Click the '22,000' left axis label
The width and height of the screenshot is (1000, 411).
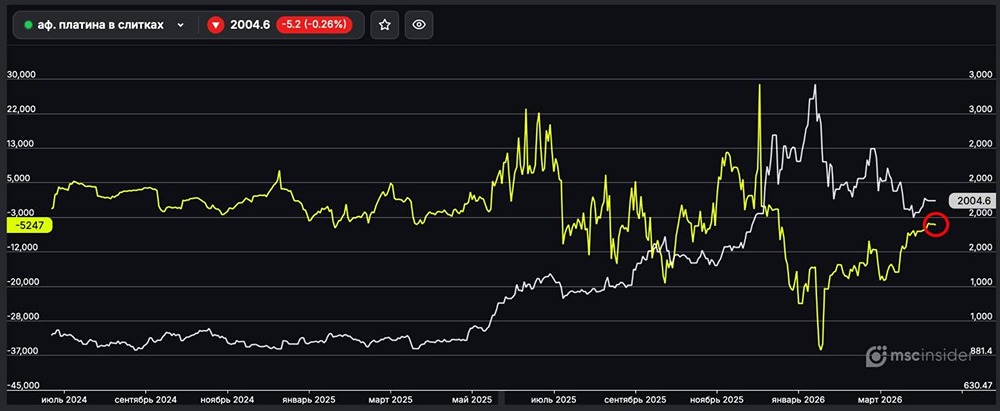point(21,110)
